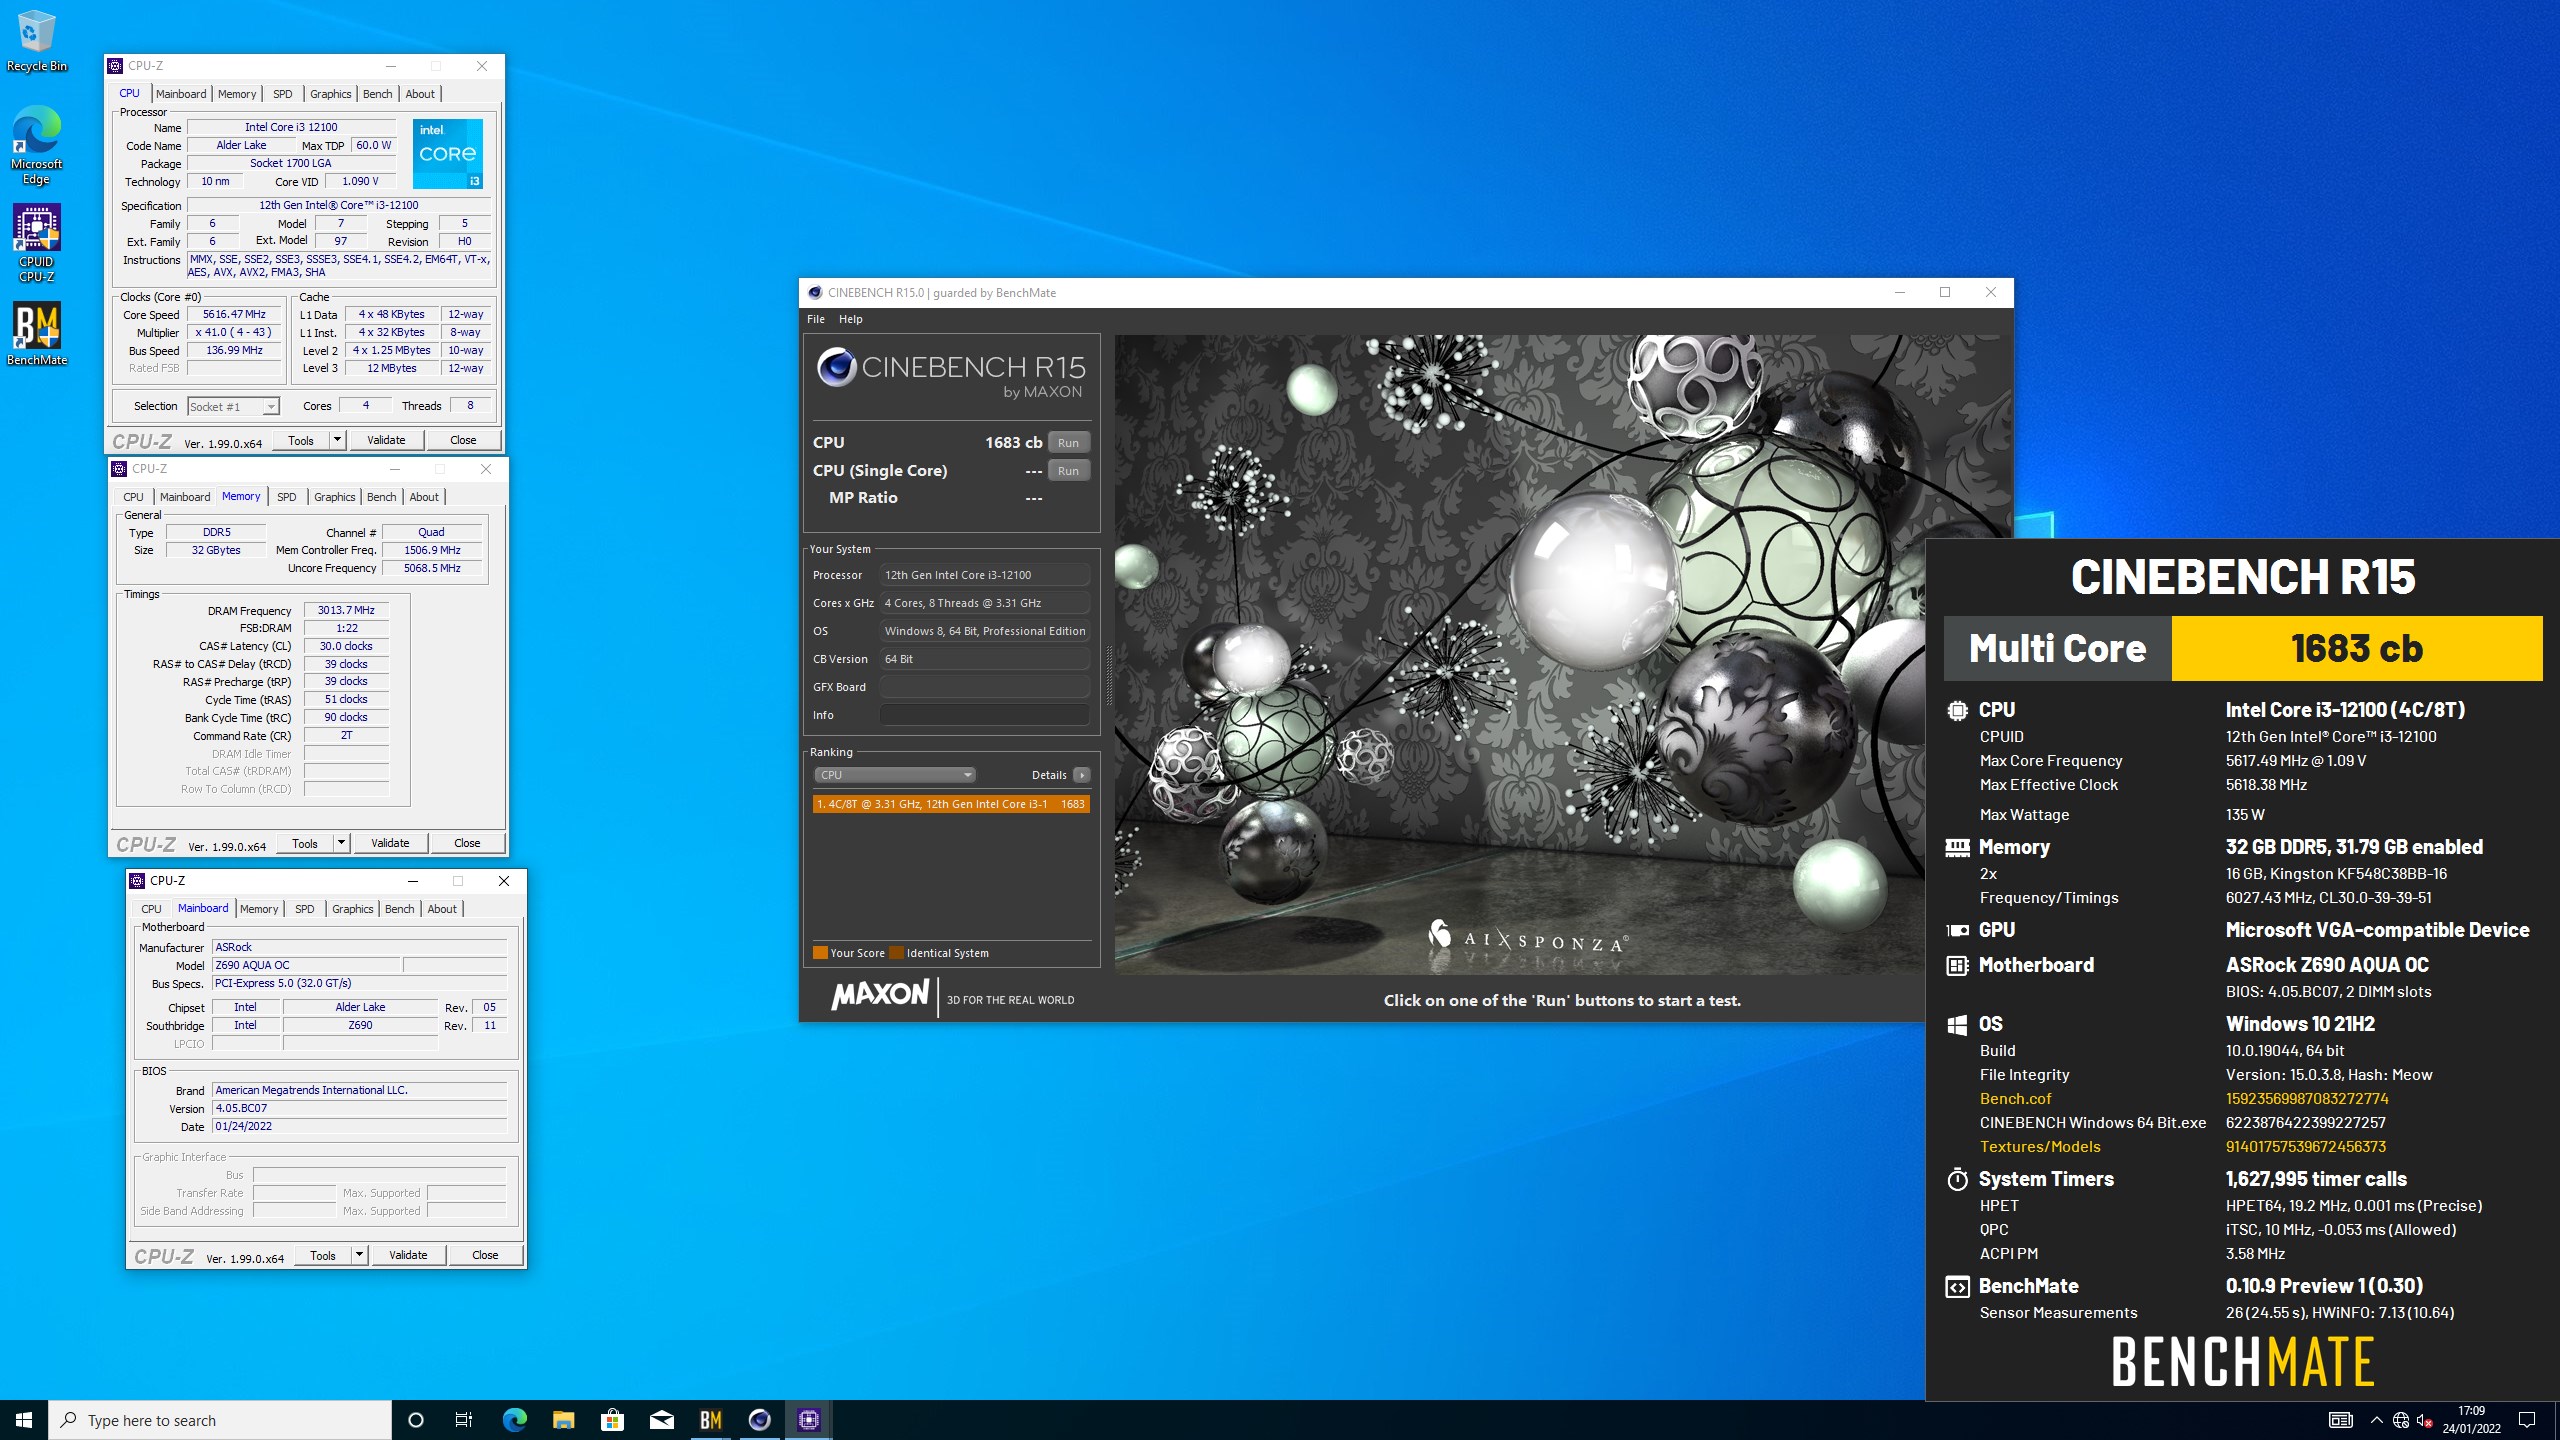Launch Microsoft Edge from the desktop
This screenshot has width=2560, height=1440.
[36, 145]
